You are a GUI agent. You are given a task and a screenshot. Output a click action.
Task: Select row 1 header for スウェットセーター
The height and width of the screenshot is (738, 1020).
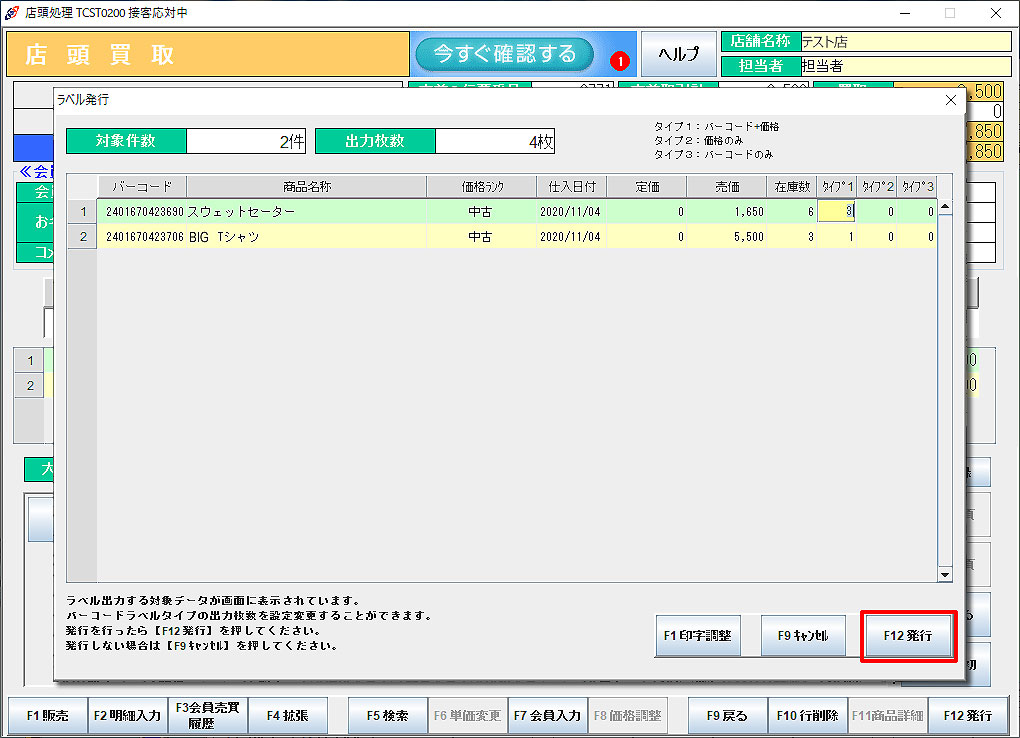pos(82,212)
